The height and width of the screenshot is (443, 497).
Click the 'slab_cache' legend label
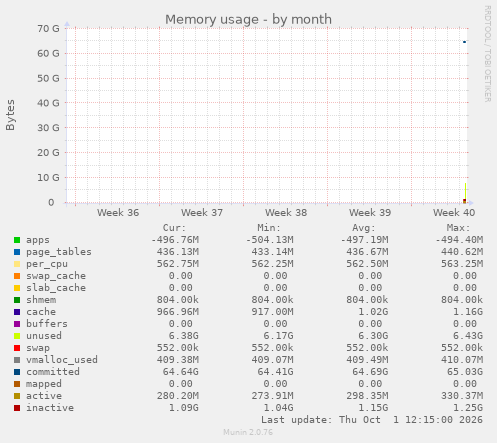(x=56, y=288)
